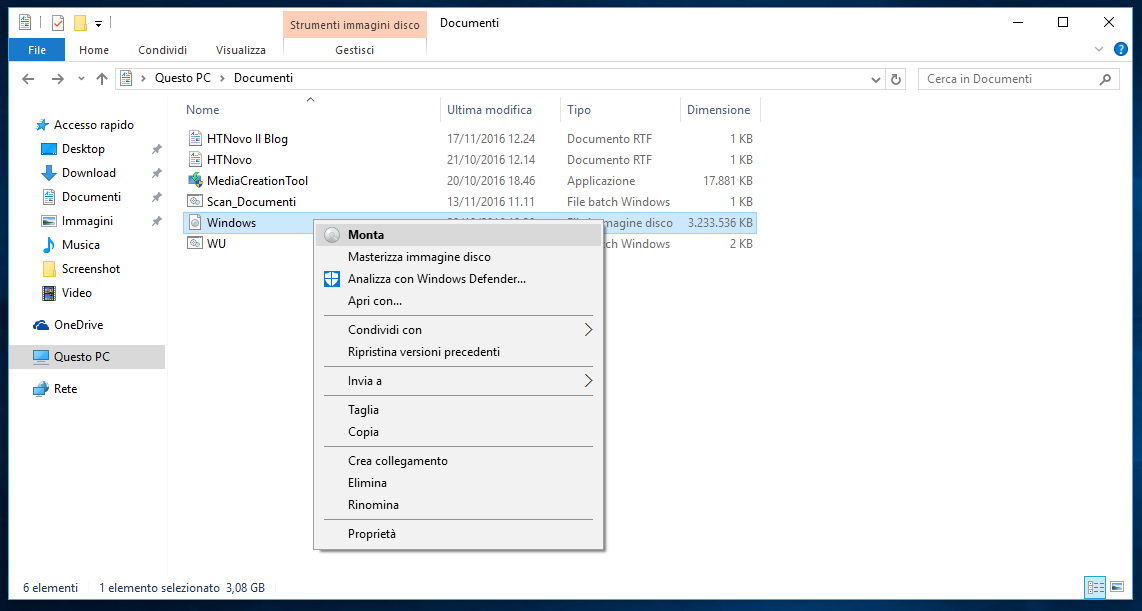This screenshot has width=1142, height=611.
Task: Click the MediaCreationTool application icon
Action: pyautogui.click(x=194, y=181)
